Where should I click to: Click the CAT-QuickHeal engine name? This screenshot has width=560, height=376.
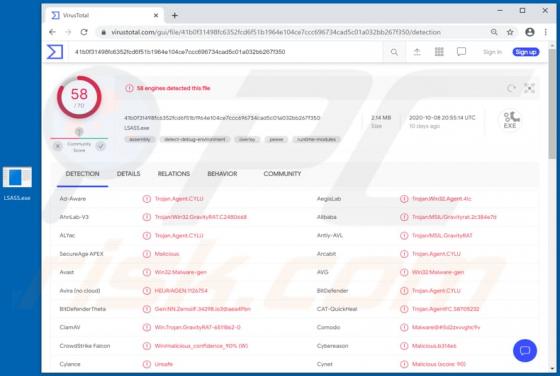[x=337, y=309]
